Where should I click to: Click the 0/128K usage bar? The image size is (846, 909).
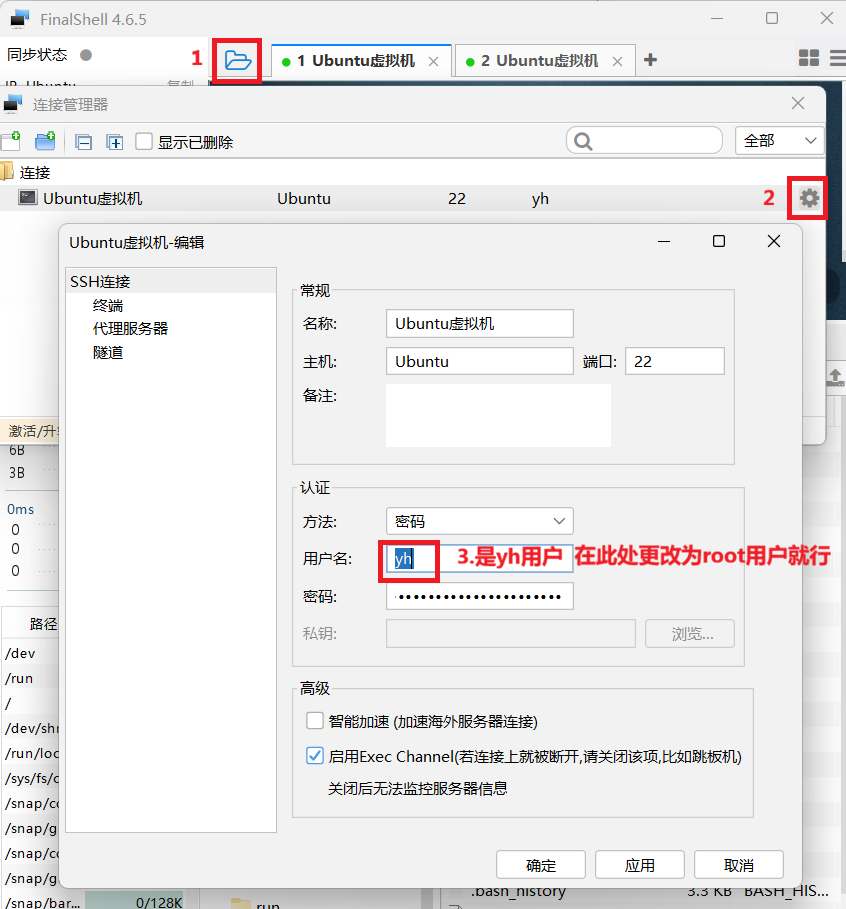point(134,900)
